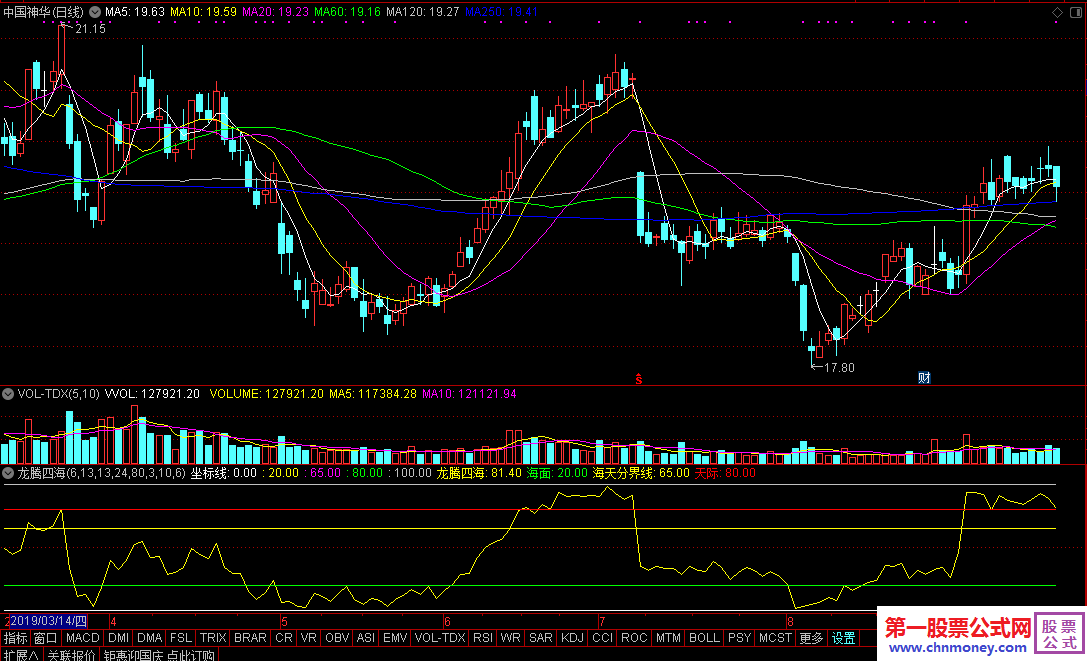Image resolution: width=1087 pixels, height=661 pixels.
Task: Collapse the 龙腾四海 indicator panel arrow
Action: click(8, 473)
